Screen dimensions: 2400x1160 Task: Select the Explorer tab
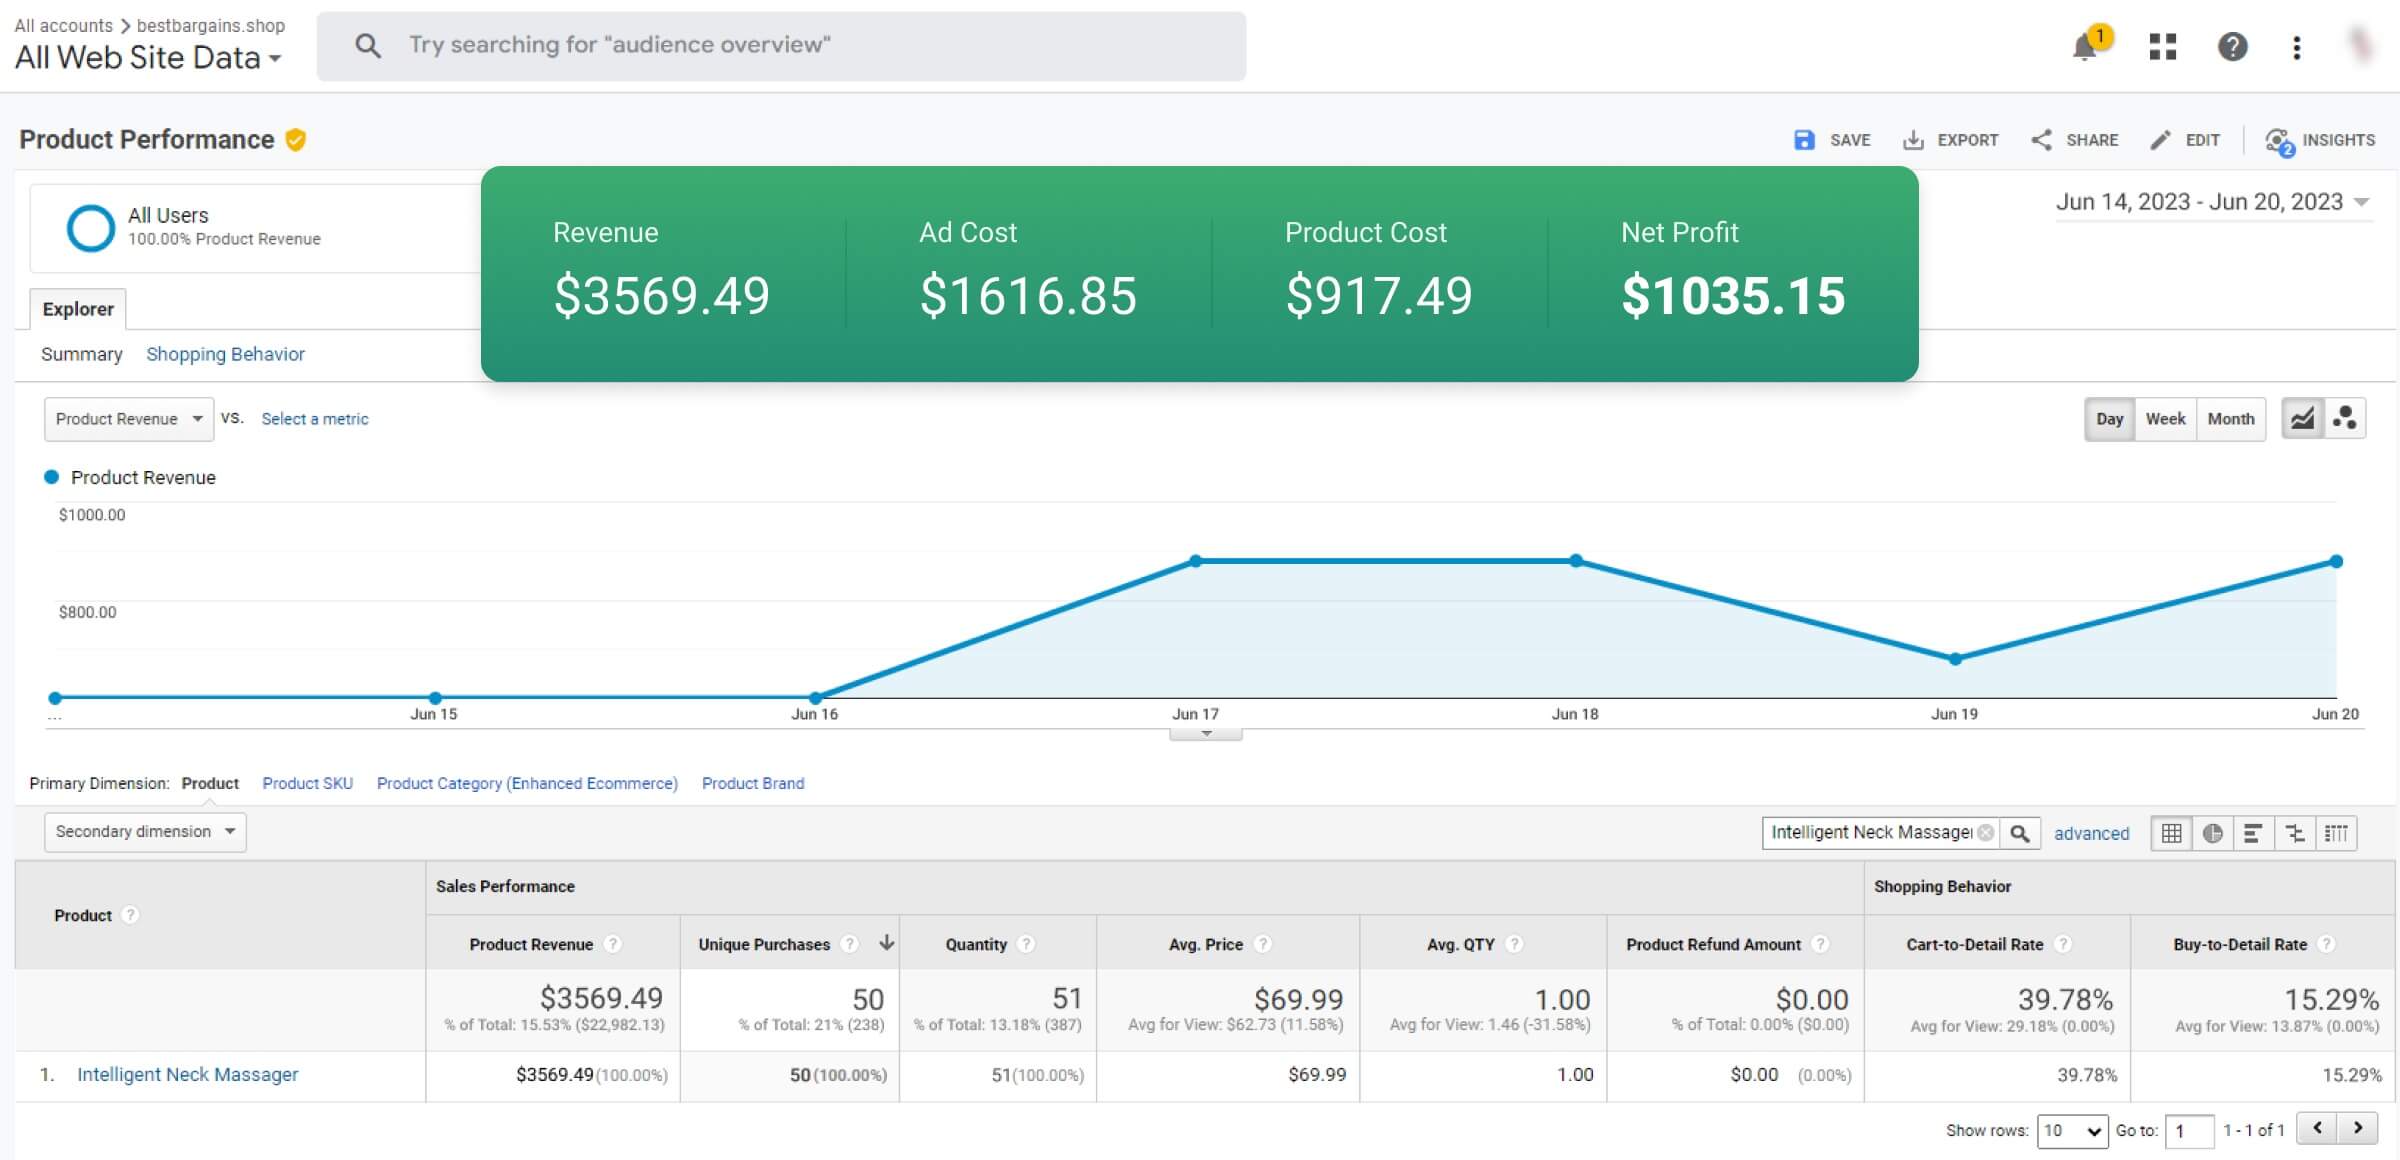coord(78,309)
